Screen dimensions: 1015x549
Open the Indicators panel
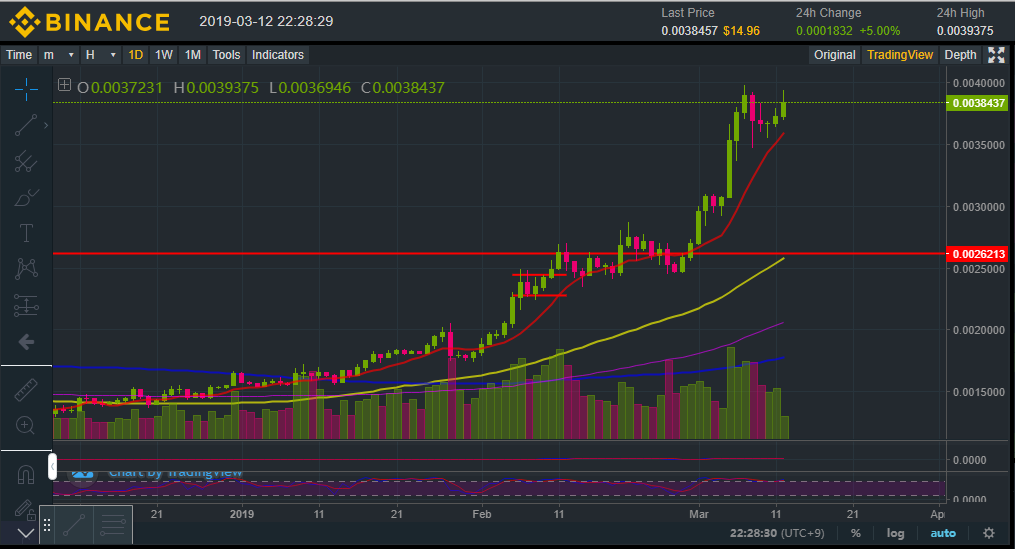point(278,55)
